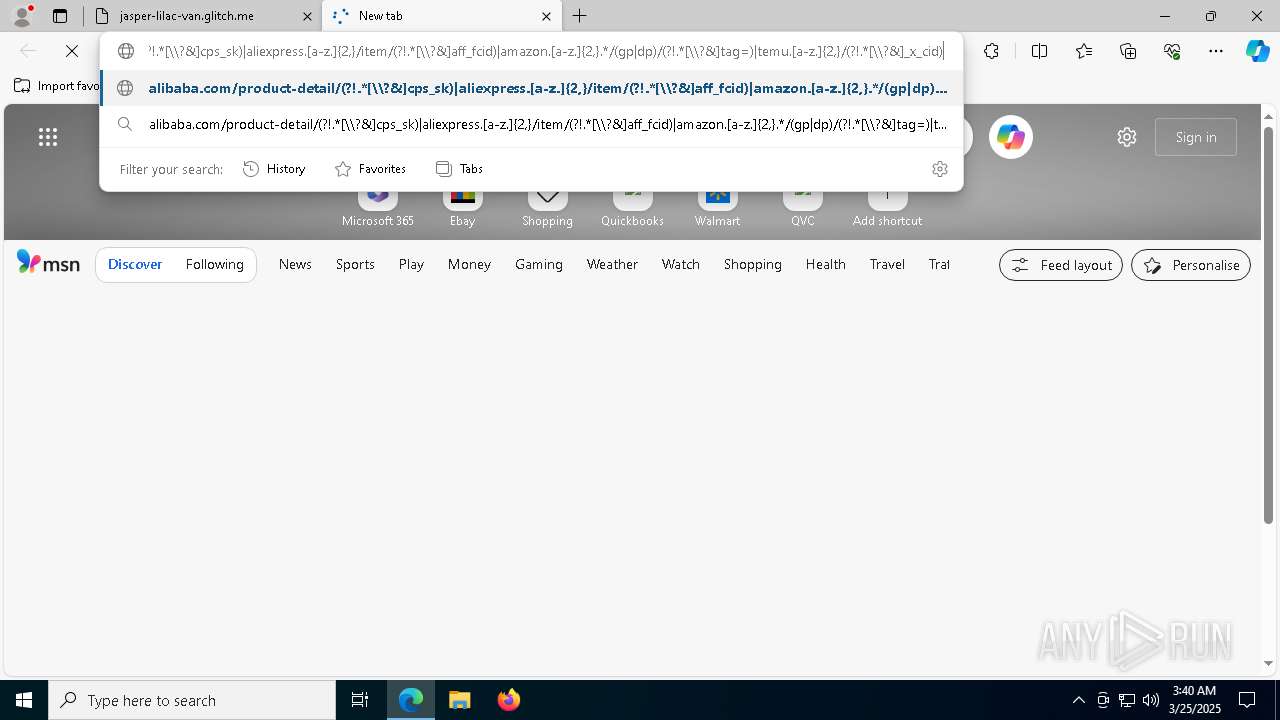Open the apps grid launcher
The width and height of the screenshot is (1280, 720).
coord(48,137)
